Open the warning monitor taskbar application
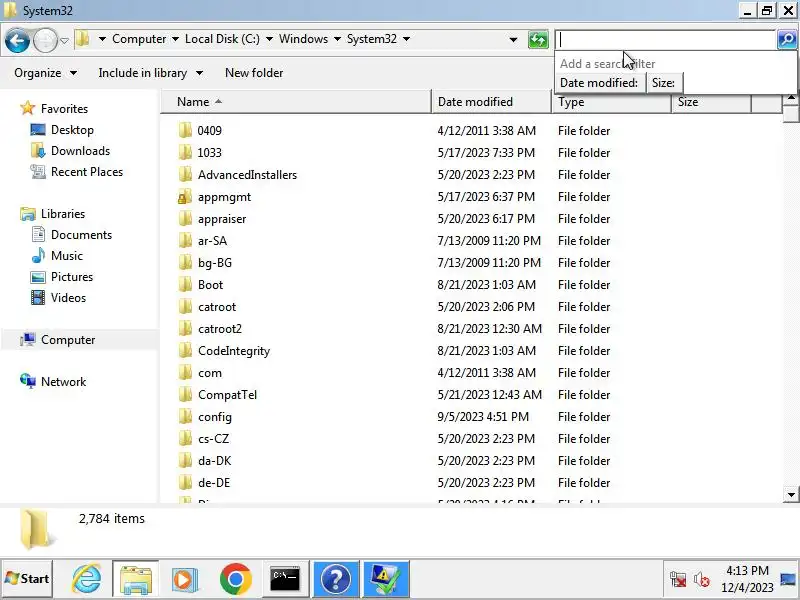This screenshot has width=800, height=600. (x=386, y=579)
